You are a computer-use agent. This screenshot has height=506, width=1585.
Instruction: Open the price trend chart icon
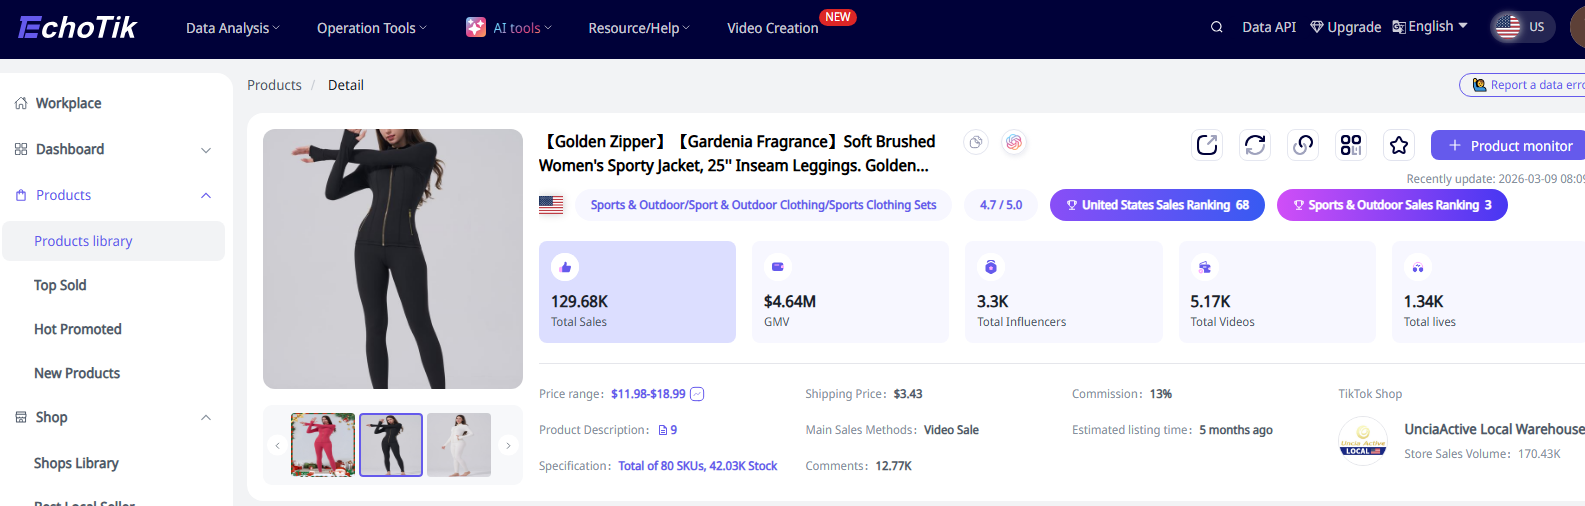click(x=697, y=394)
